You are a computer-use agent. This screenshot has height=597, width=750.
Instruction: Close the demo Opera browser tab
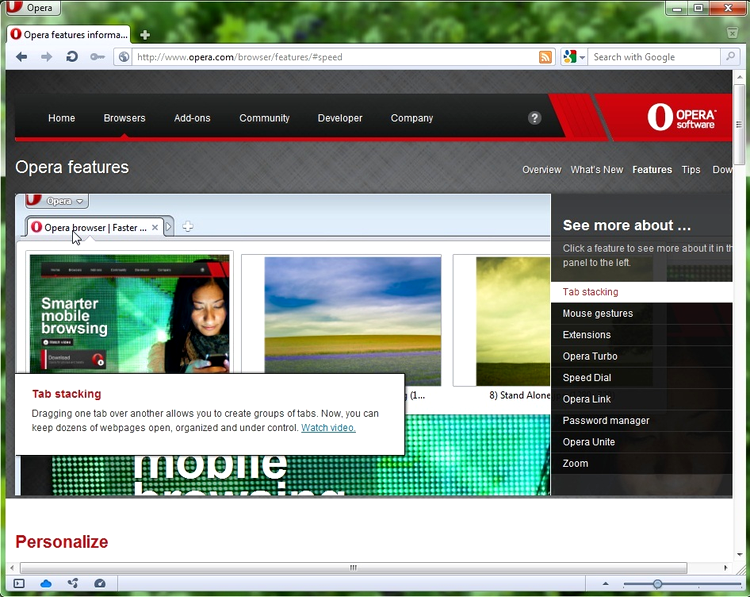pos(155,228)
